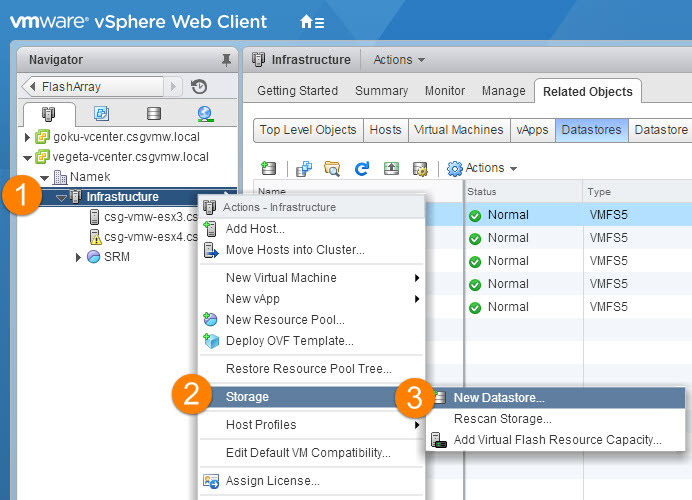This screenshot has width=692, height=500.
Task: Click the register VM toolbar icon
Action: pyautogui.click(x=304, y=168)
